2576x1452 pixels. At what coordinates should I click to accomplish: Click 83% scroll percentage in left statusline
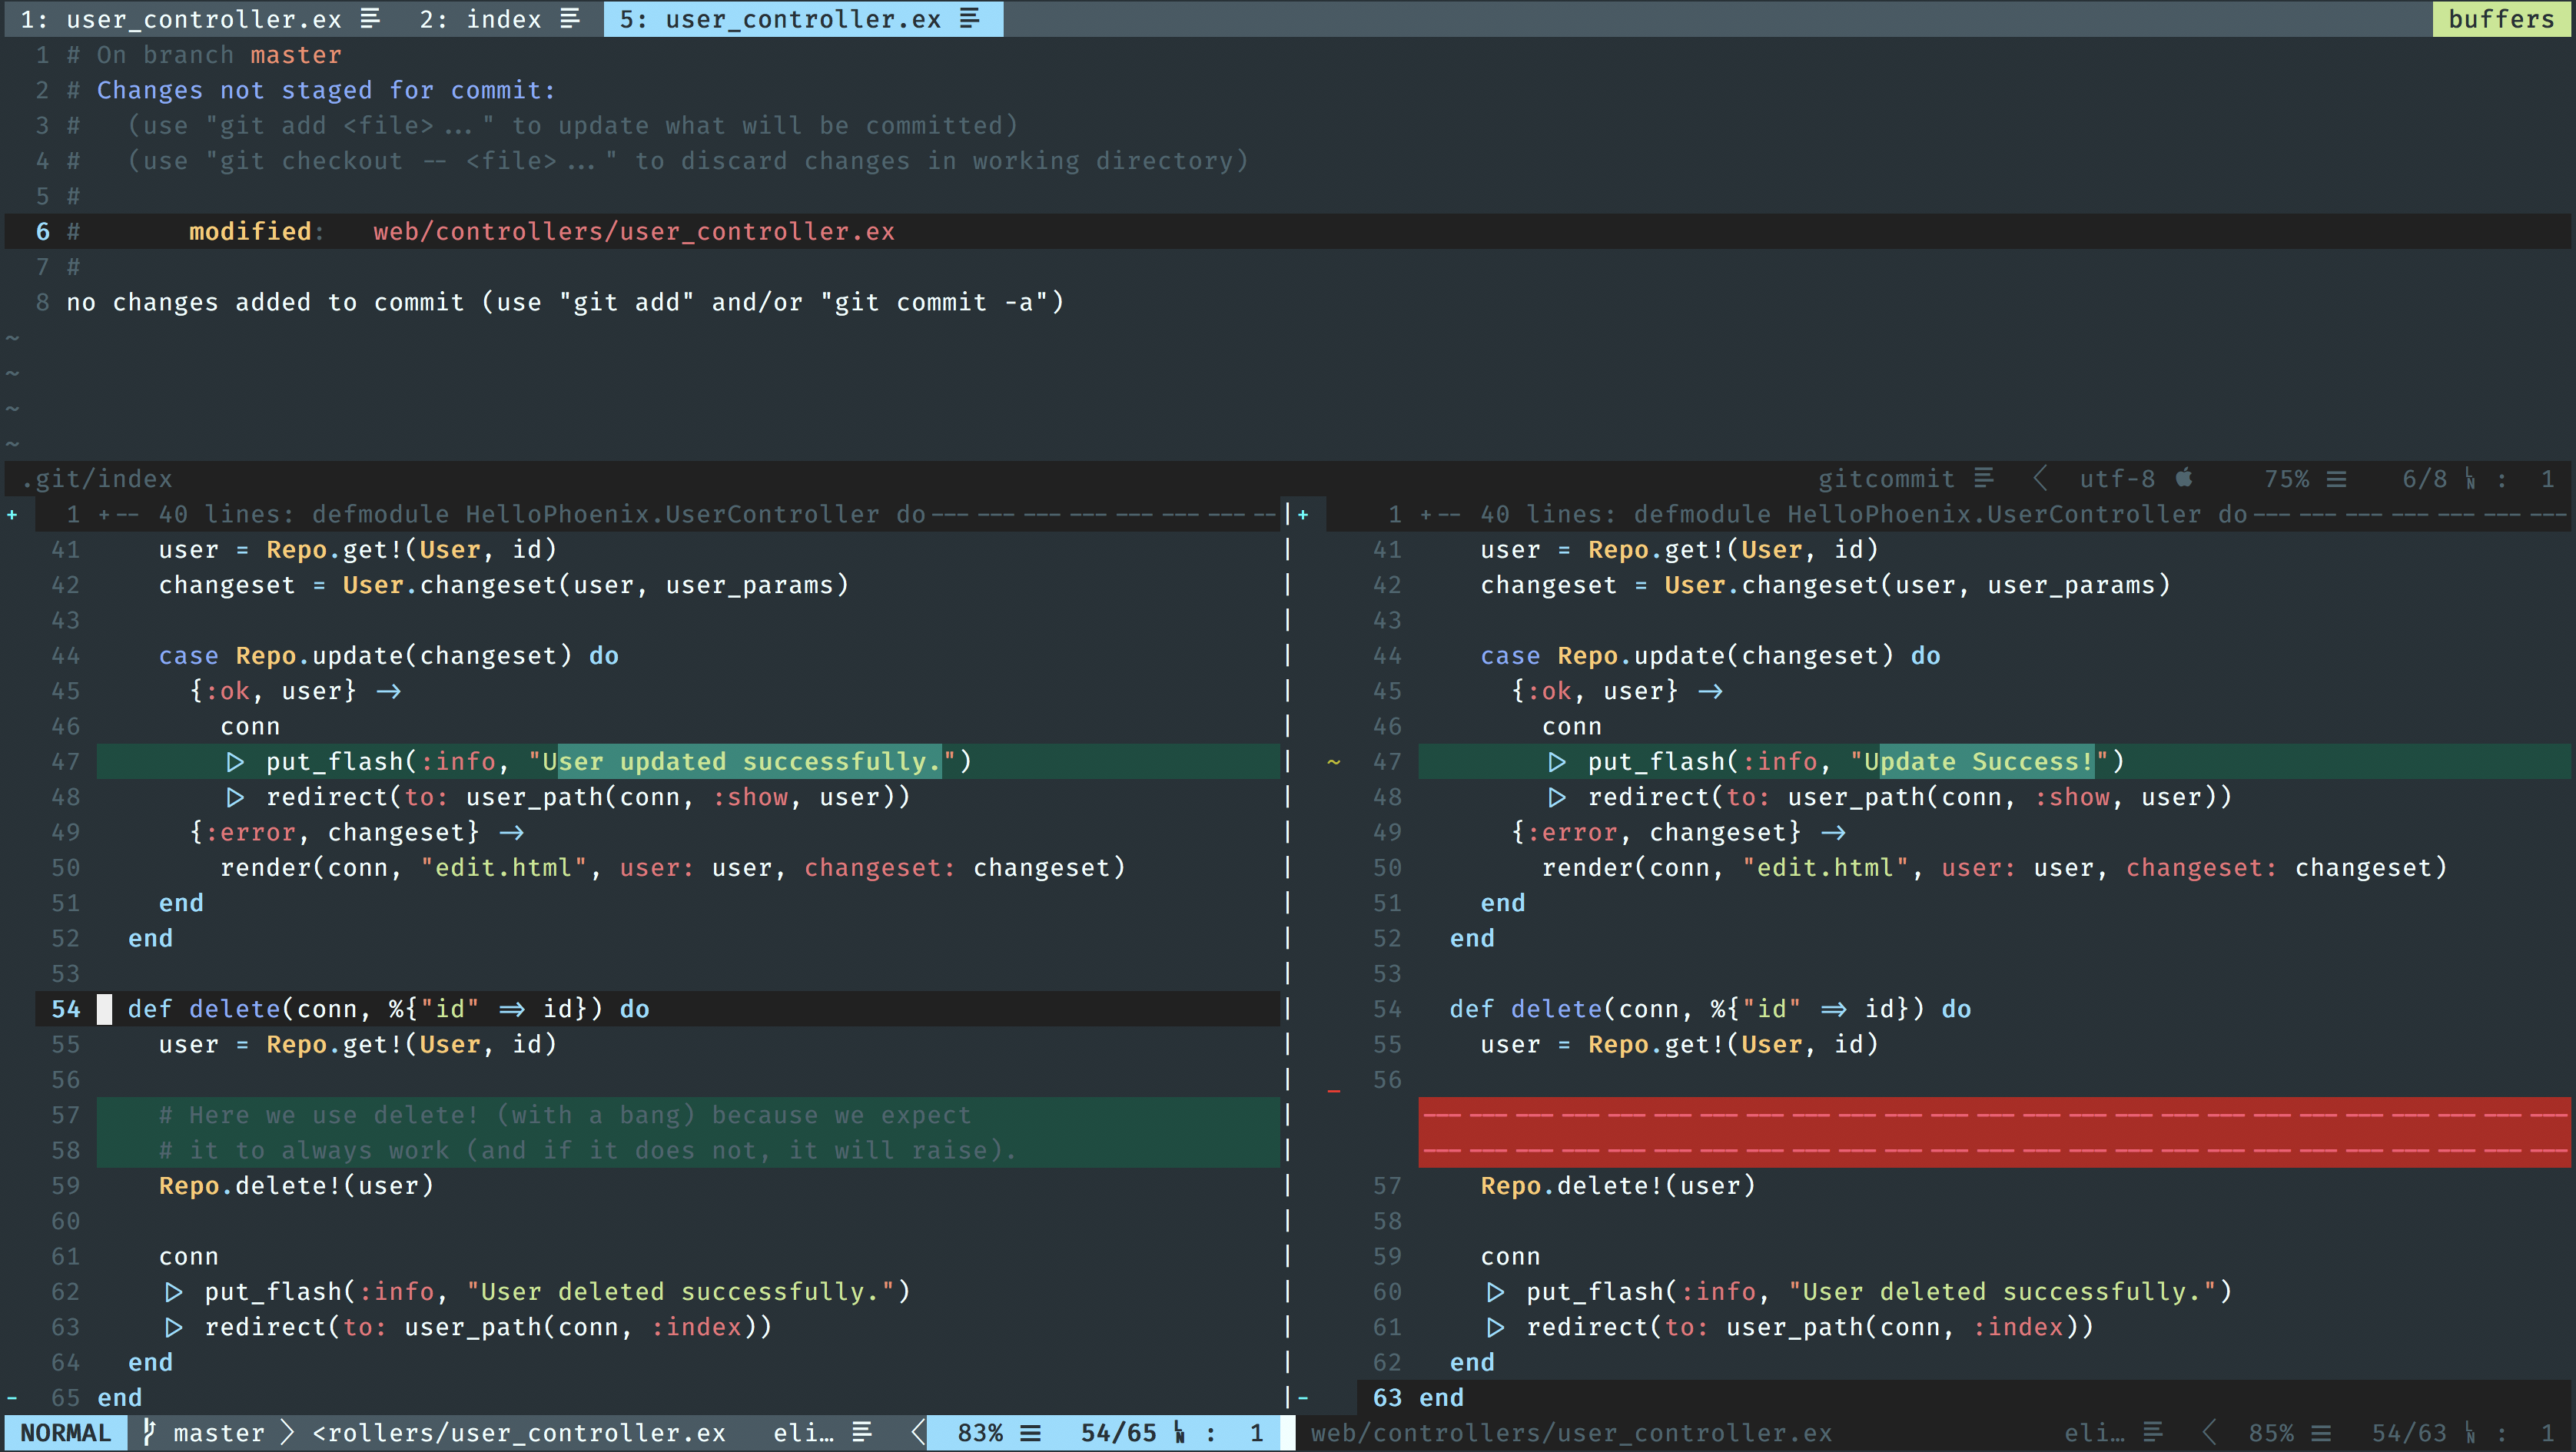[980, 1433]
